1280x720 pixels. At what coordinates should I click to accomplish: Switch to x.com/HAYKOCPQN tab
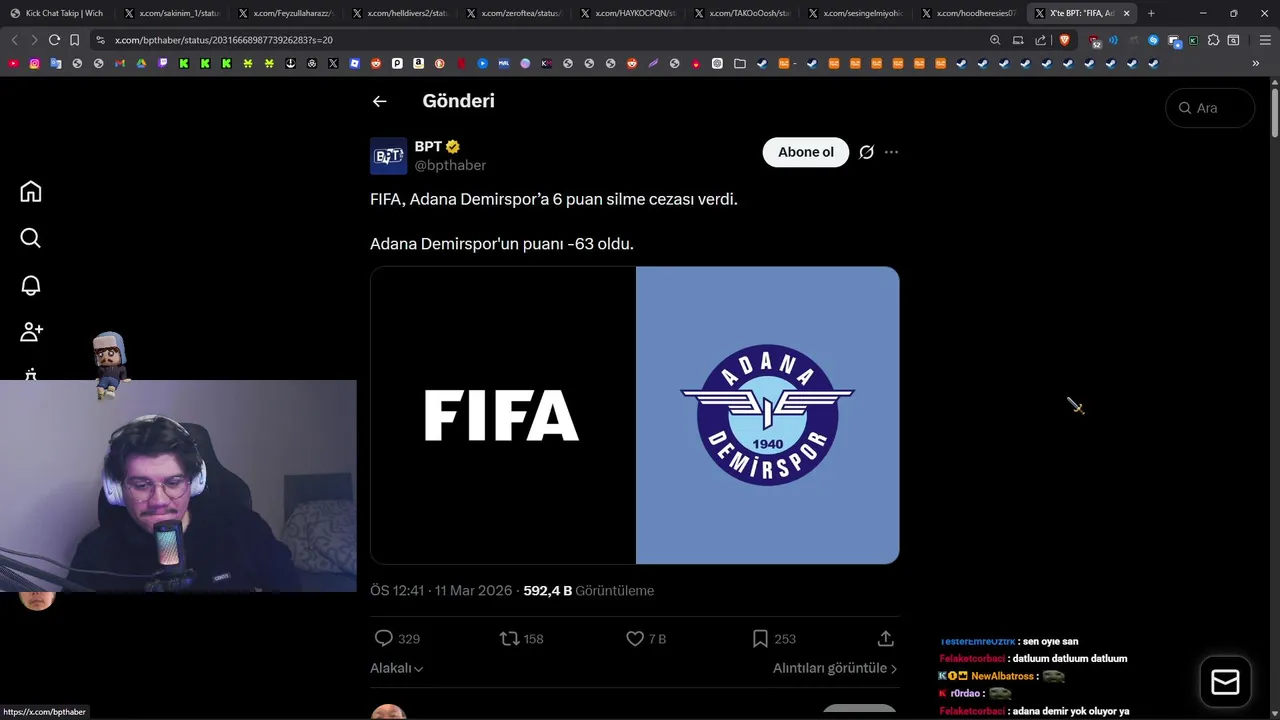628,13
